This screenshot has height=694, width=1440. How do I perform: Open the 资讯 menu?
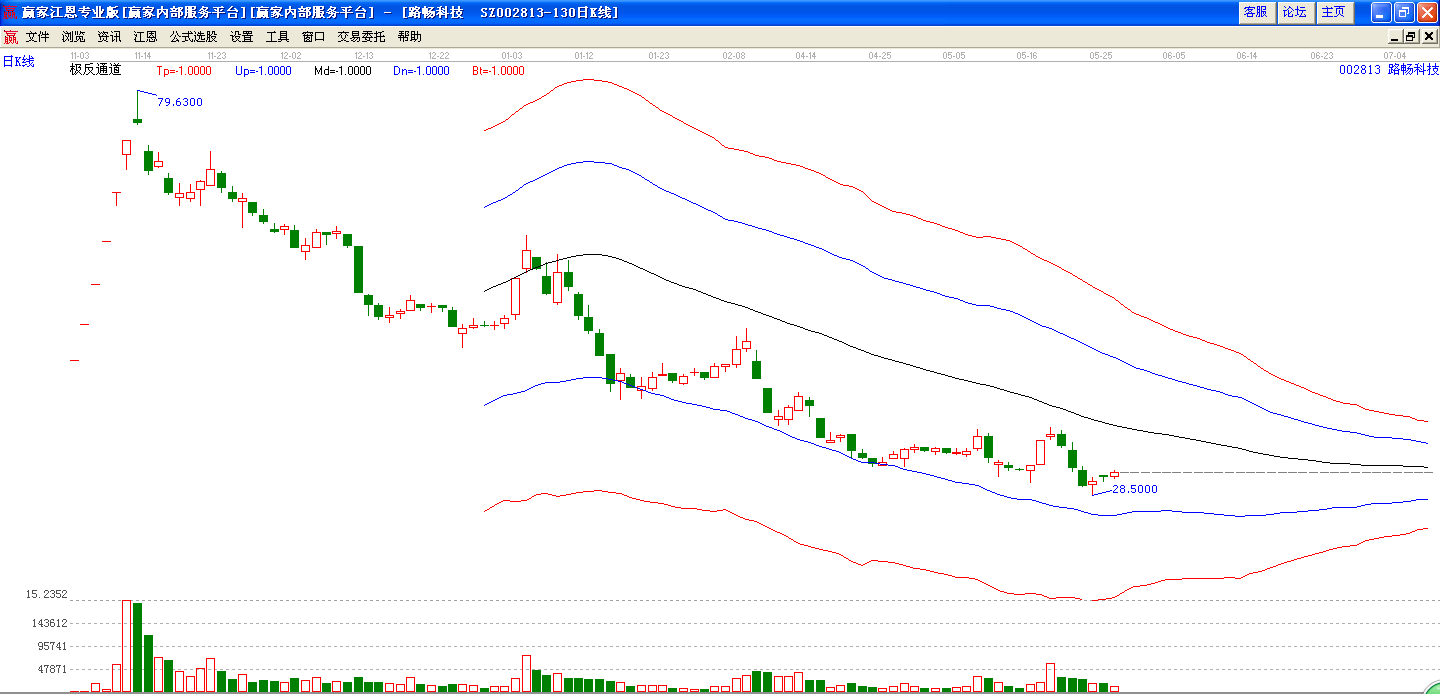click(109, 37)
